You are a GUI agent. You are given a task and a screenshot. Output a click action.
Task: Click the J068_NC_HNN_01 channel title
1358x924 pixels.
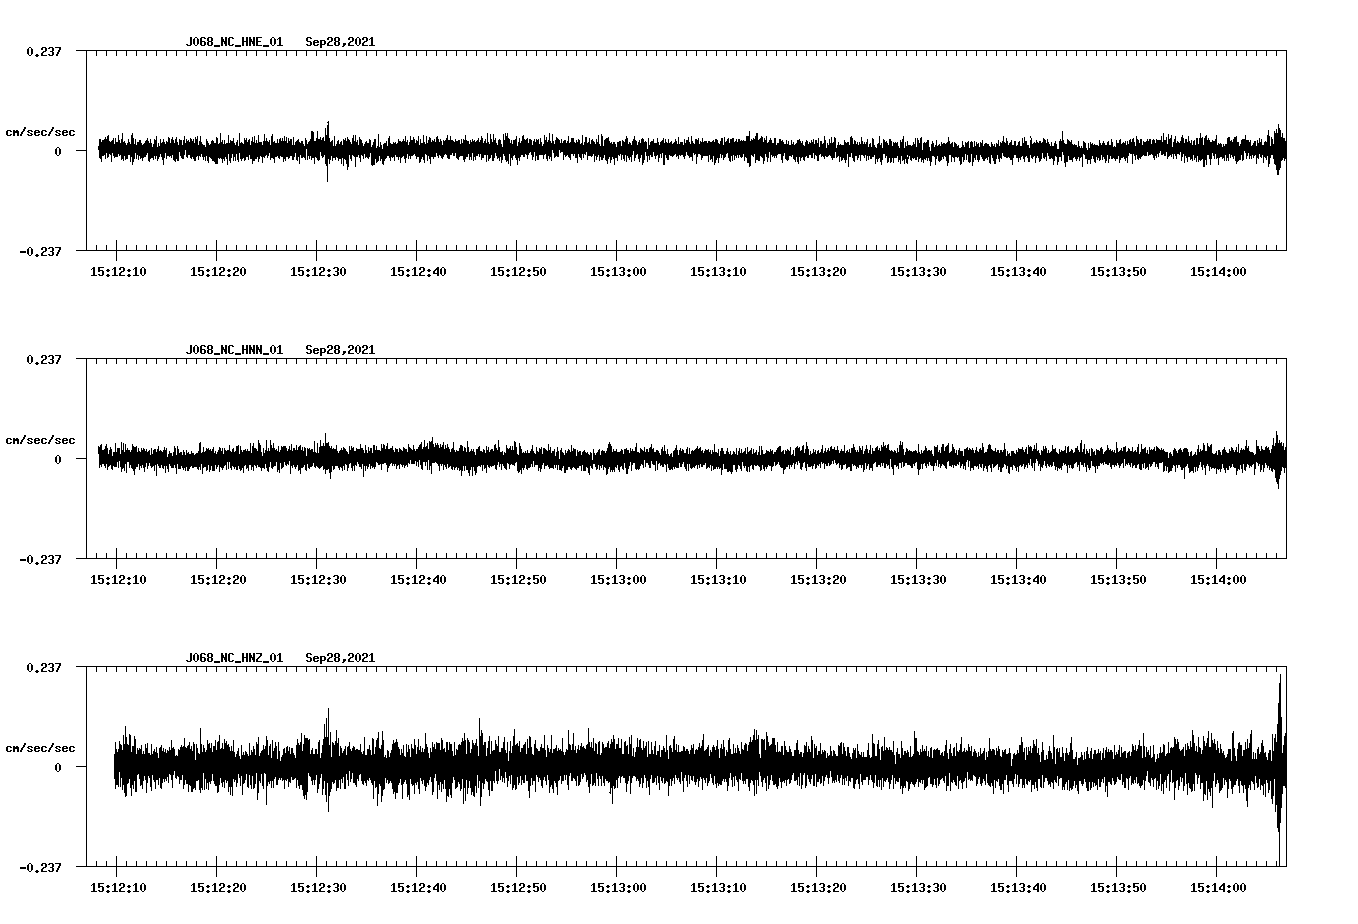(x=234, y=350)
